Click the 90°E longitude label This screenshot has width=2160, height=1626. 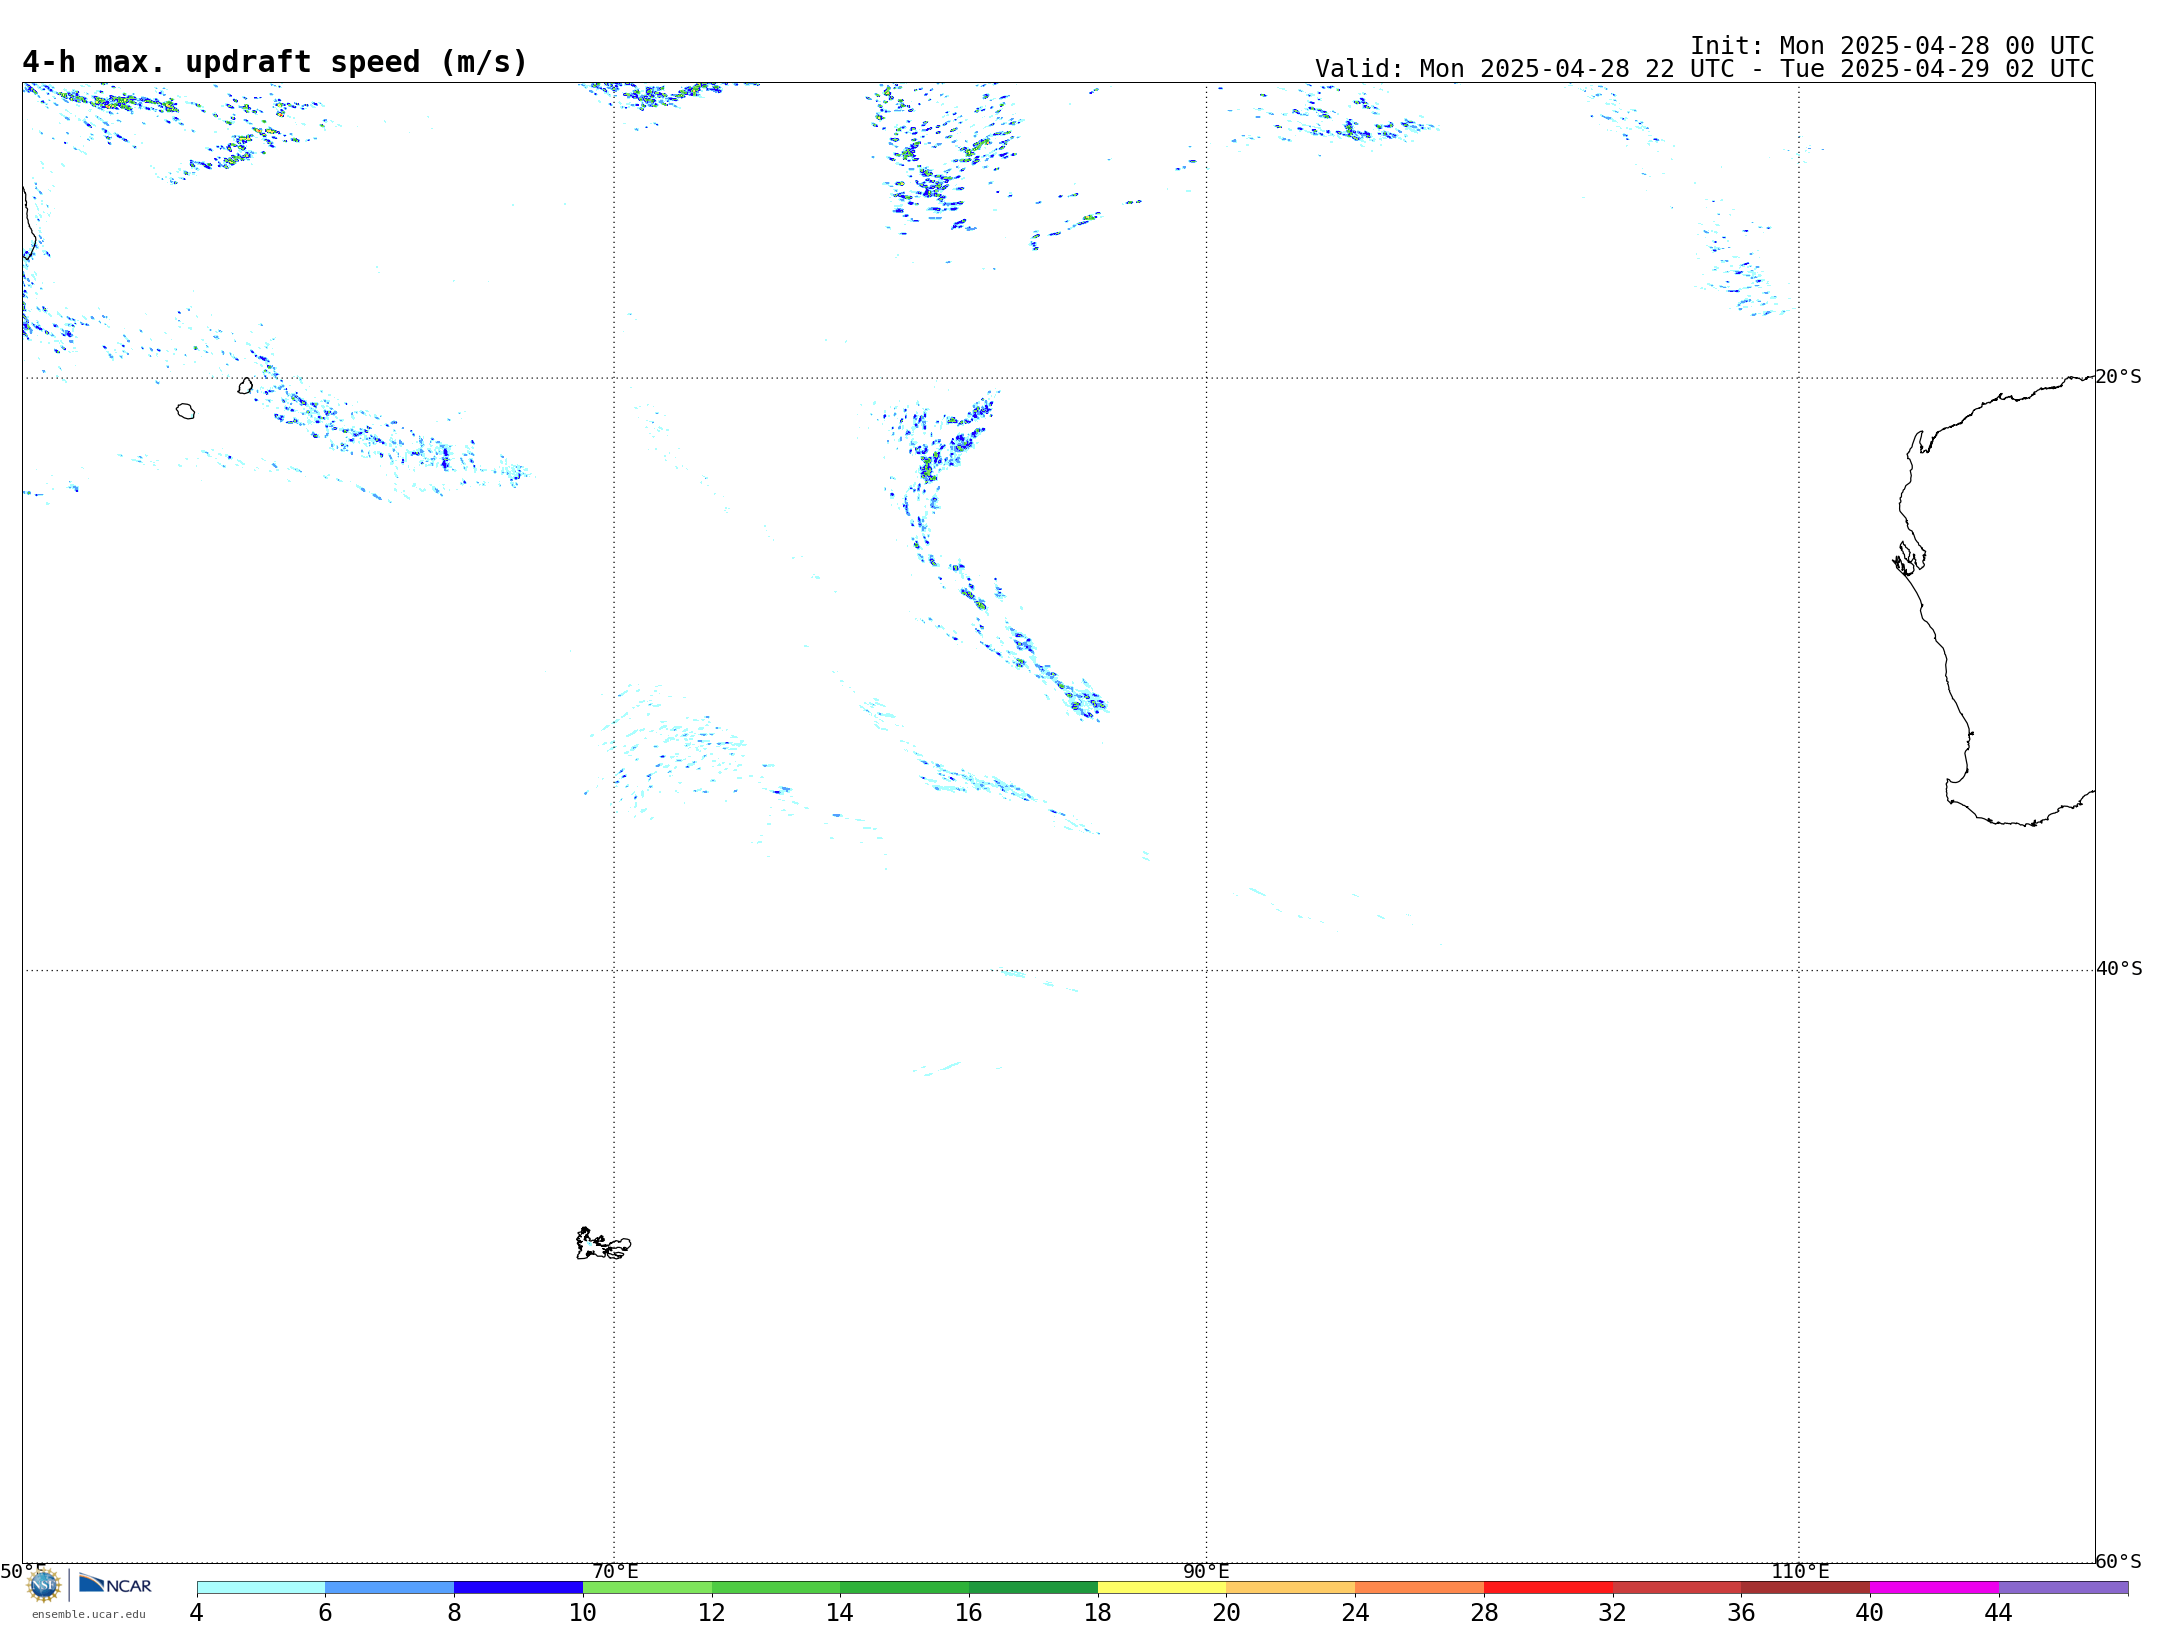(1206, 1571)
